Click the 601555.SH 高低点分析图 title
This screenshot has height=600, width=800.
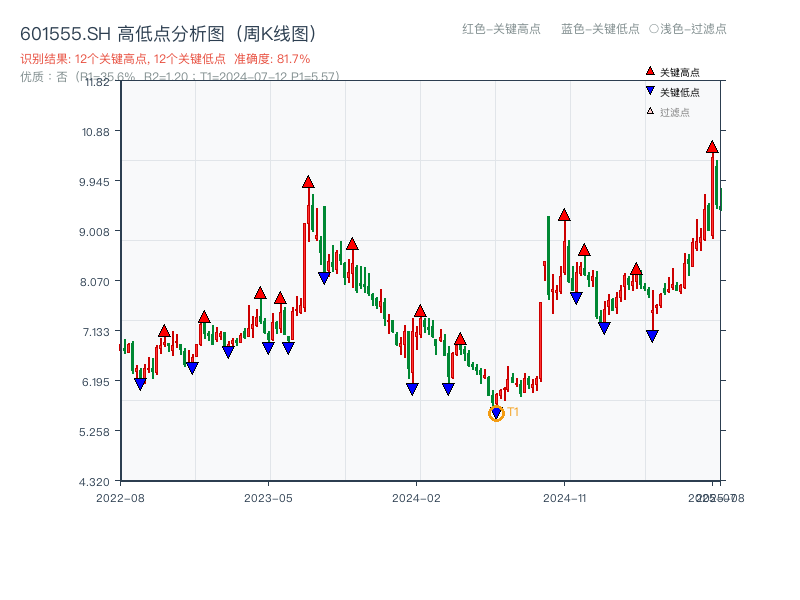click(169, 34)
